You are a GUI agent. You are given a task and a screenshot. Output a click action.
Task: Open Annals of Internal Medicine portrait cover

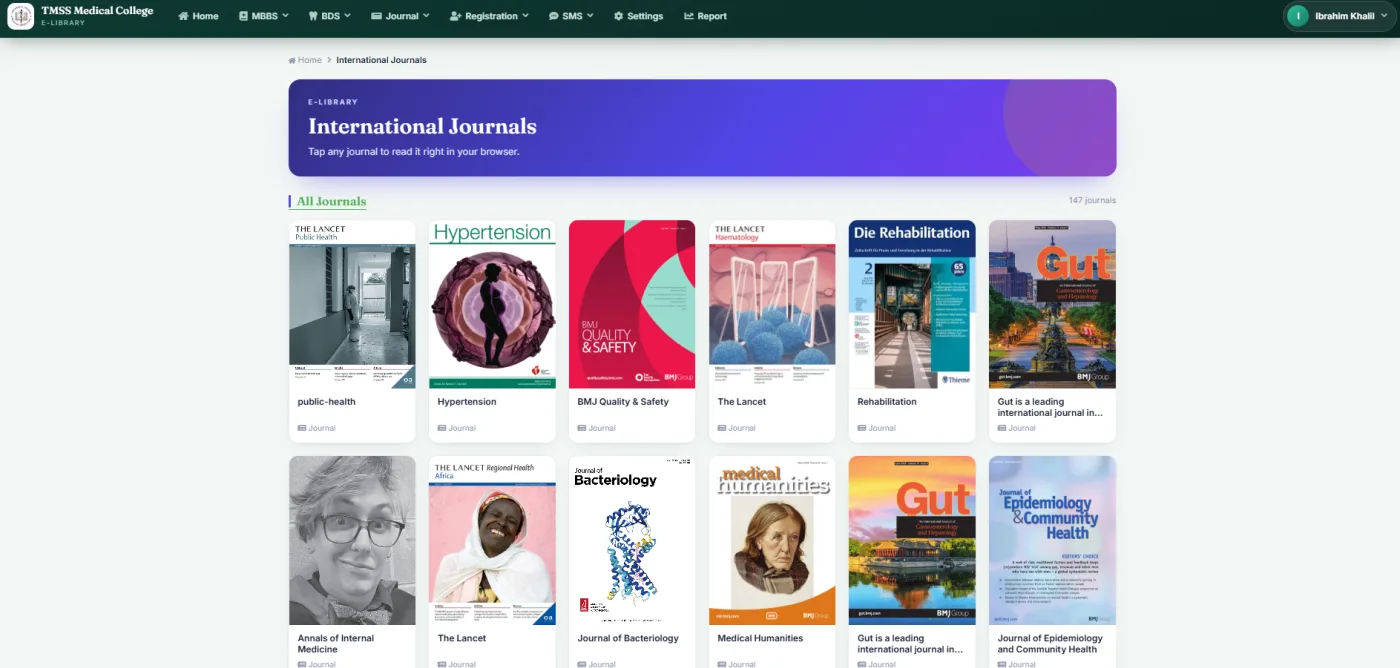click(352, 540)
